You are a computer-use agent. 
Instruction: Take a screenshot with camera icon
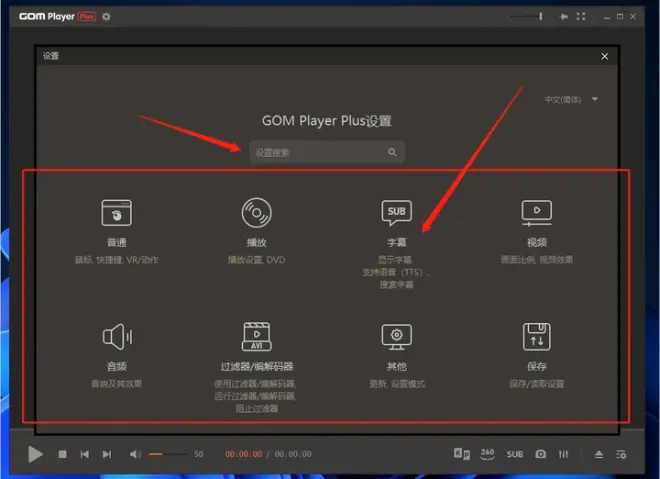pos(540,454)
